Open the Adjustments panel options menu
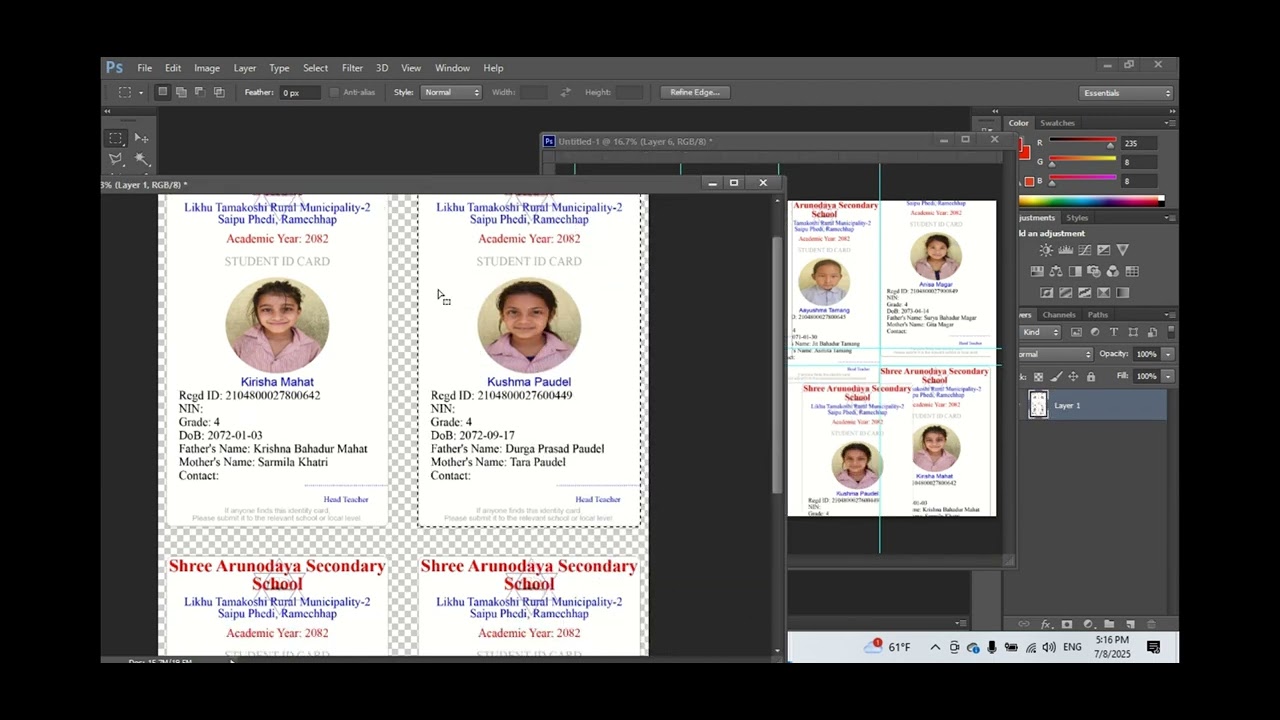The height and width of the screenshot is (720, 1280). [1171, 217]
